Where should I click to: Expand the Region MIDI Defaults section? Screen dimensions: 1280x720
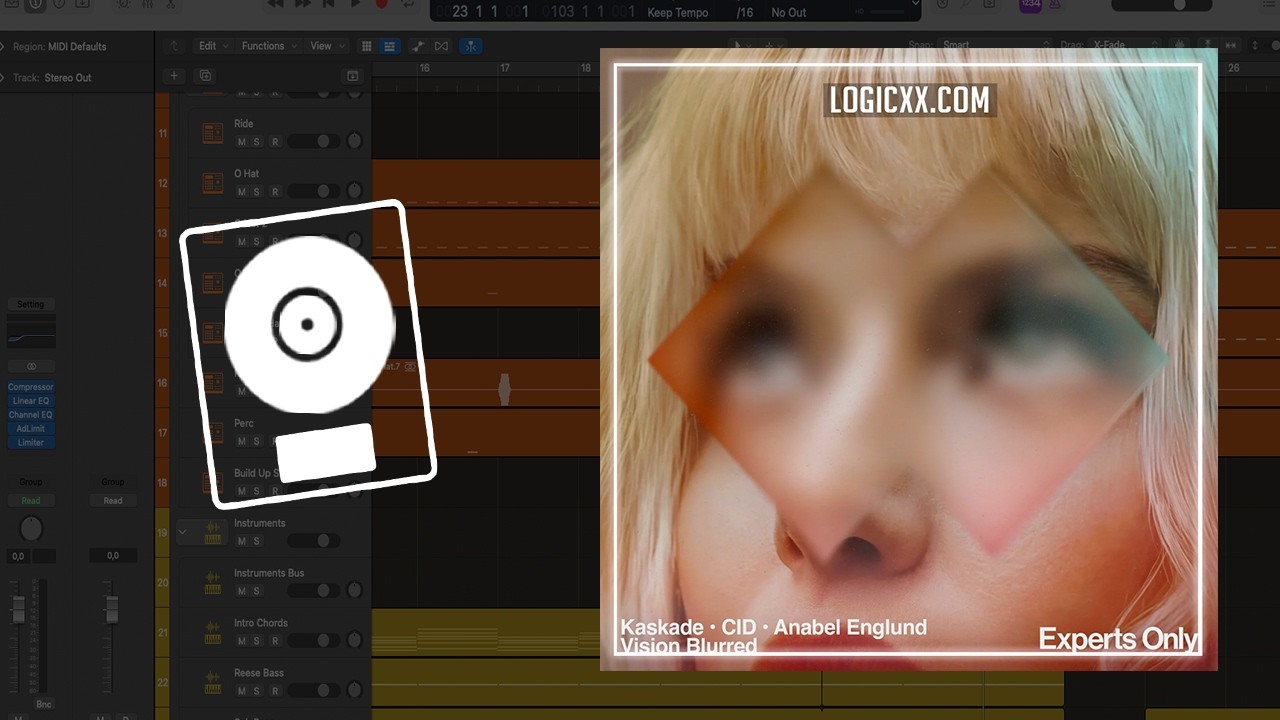click(3, 47)
